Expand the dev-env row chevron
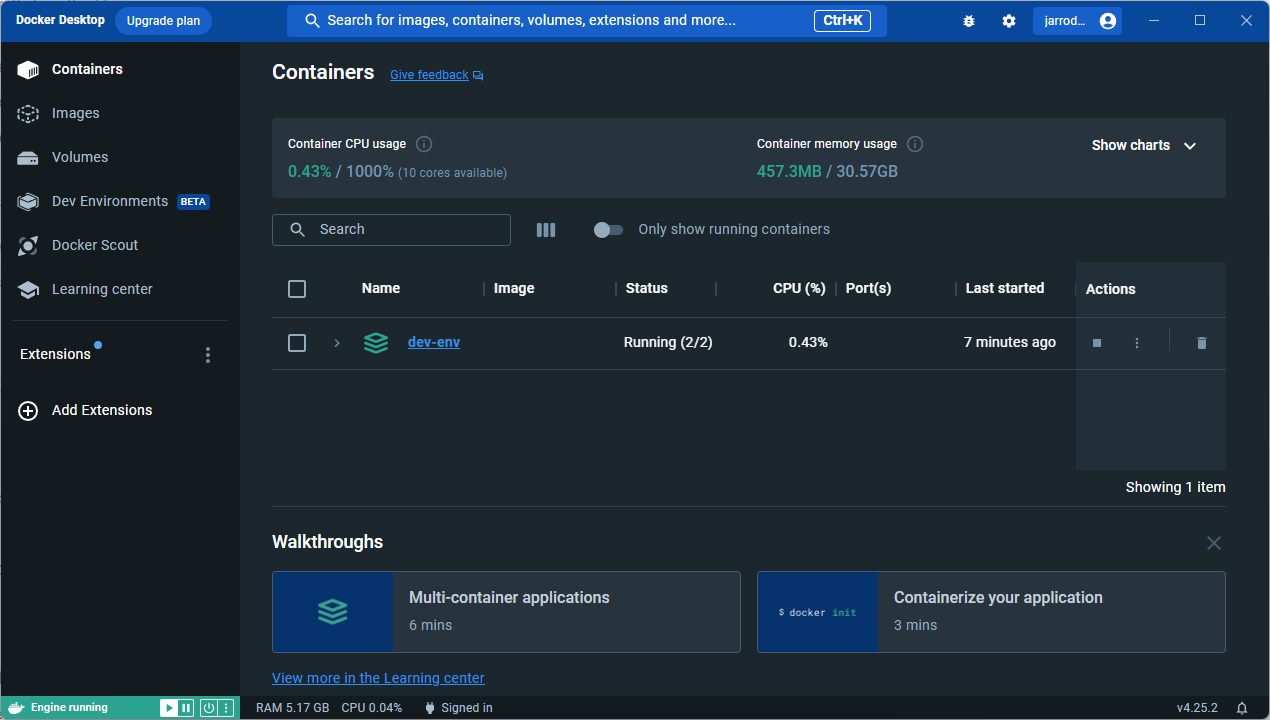The width and height of the screenshot is (1270, 720). coord(337,343)
